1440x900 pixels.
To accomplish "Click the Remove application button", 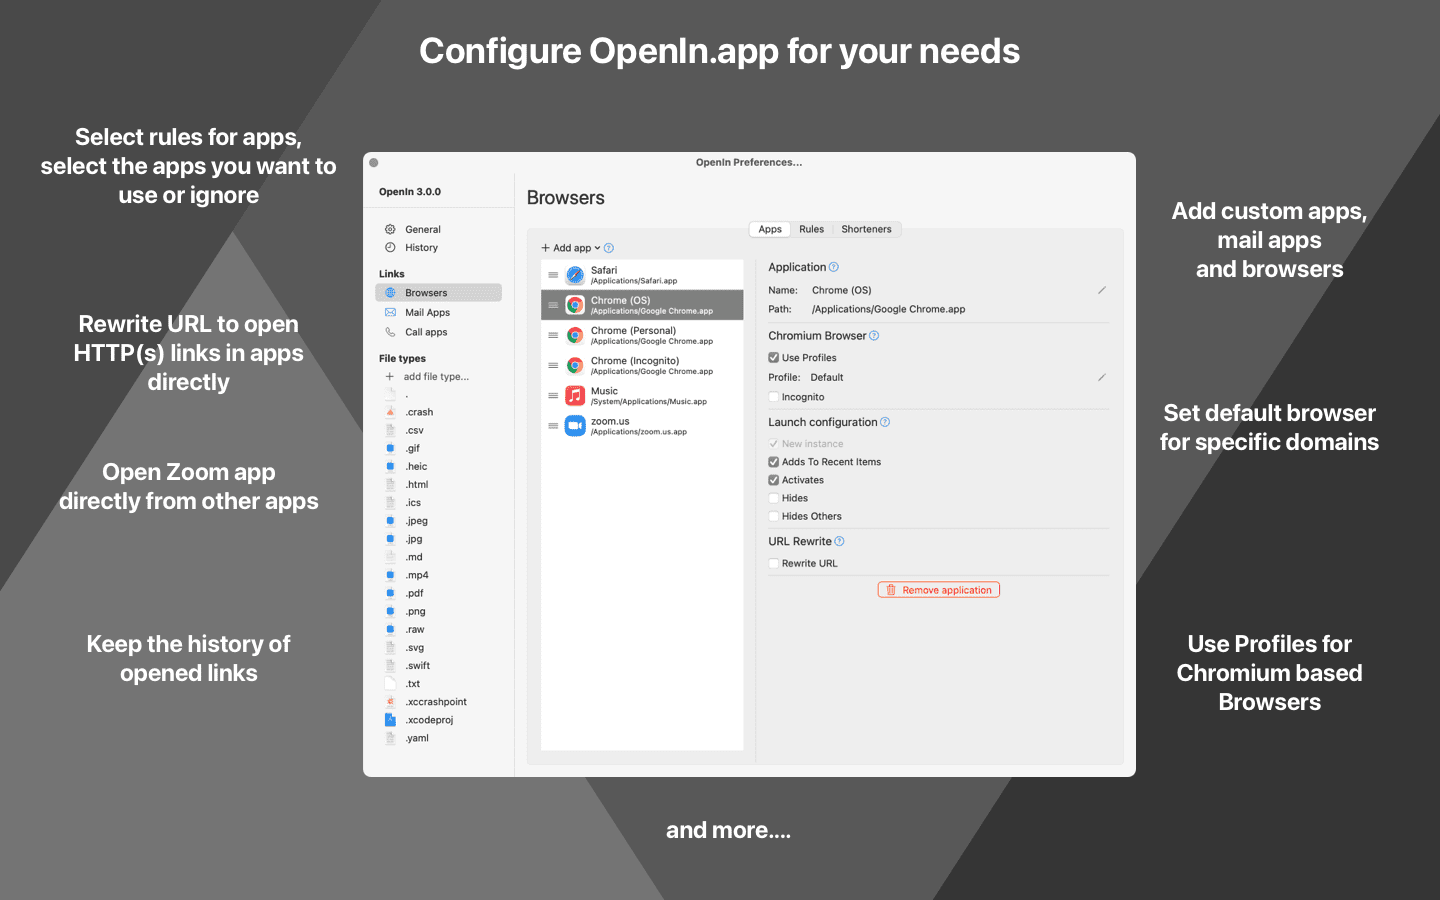I will [939, 590].
